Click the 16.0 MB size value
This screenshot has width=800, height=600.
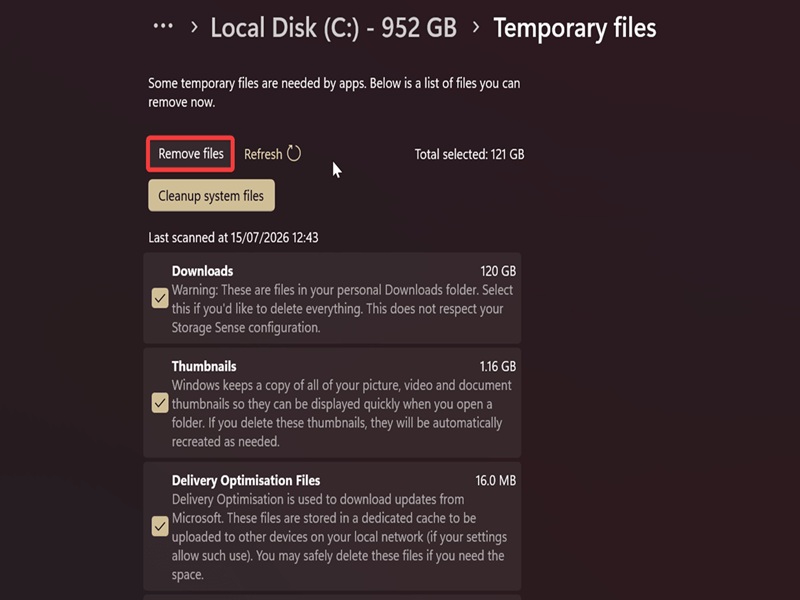point(495,481)
